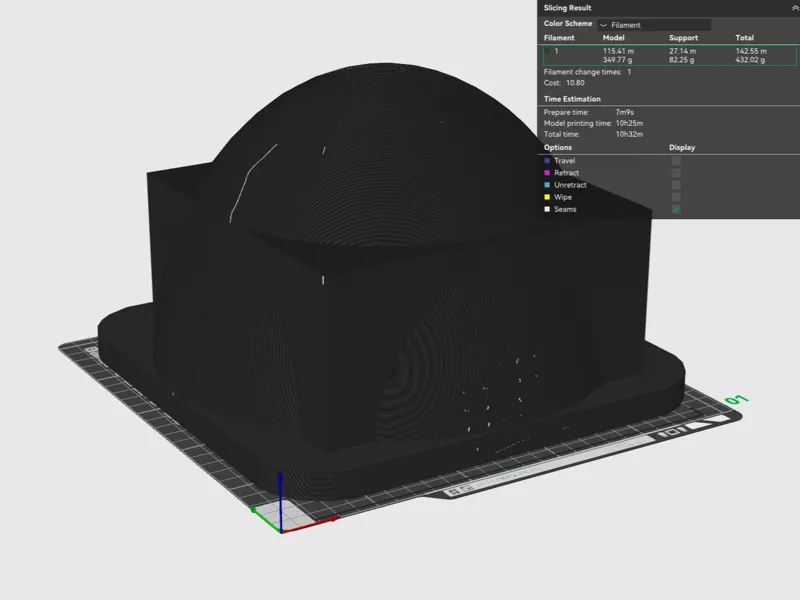Select the Total length 142.55 m
800x600 pixels.
coord(751,51)
